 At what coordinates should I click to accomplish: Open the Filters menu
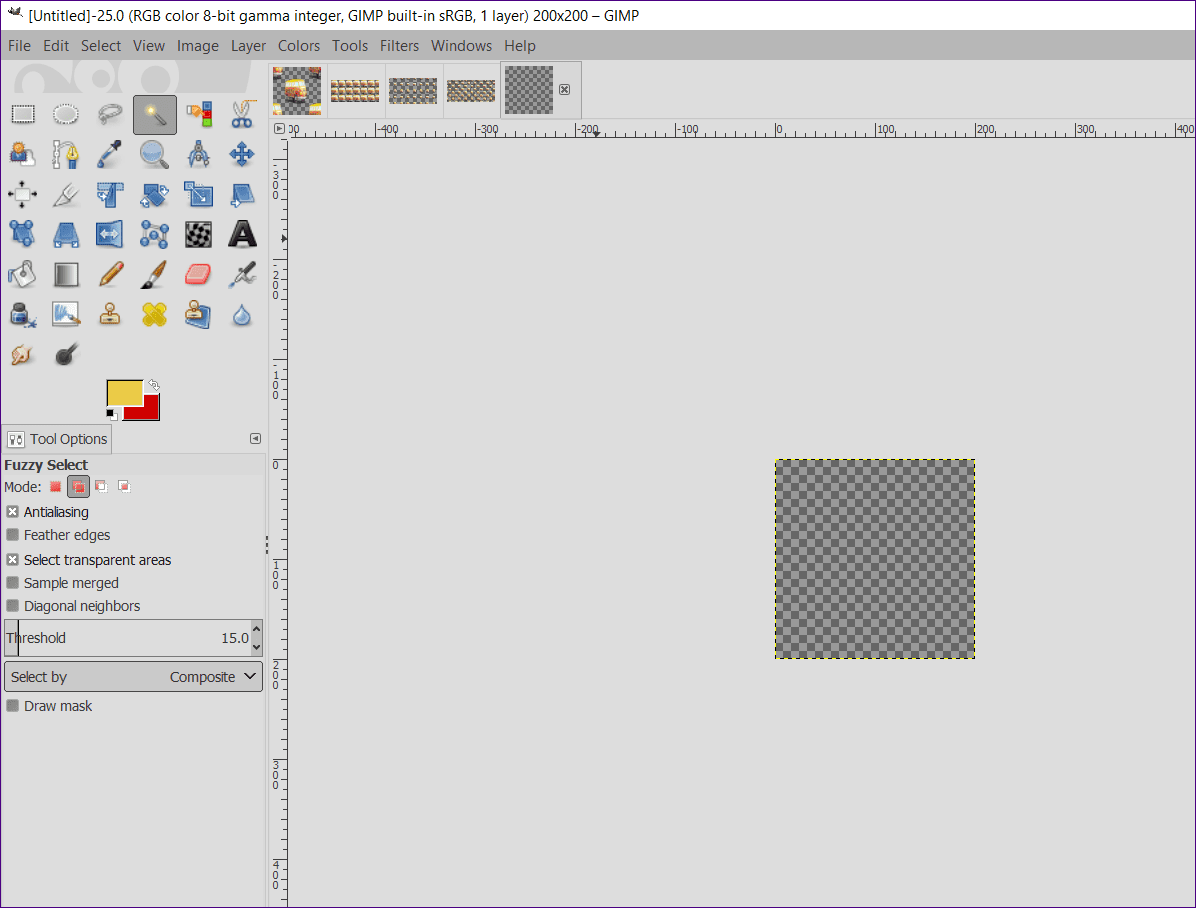click(400, 46)
